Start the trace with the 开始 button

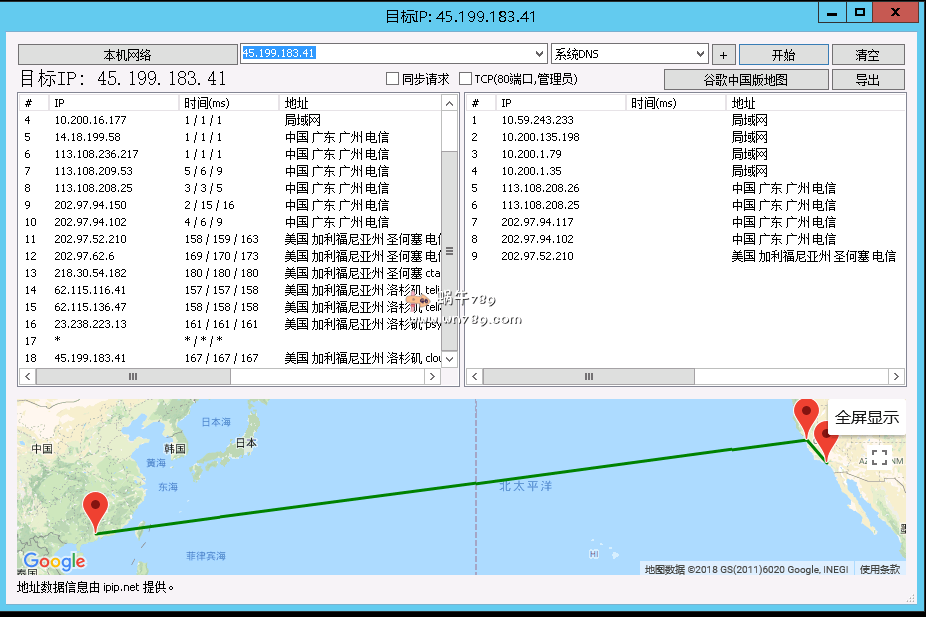(784, 55)
